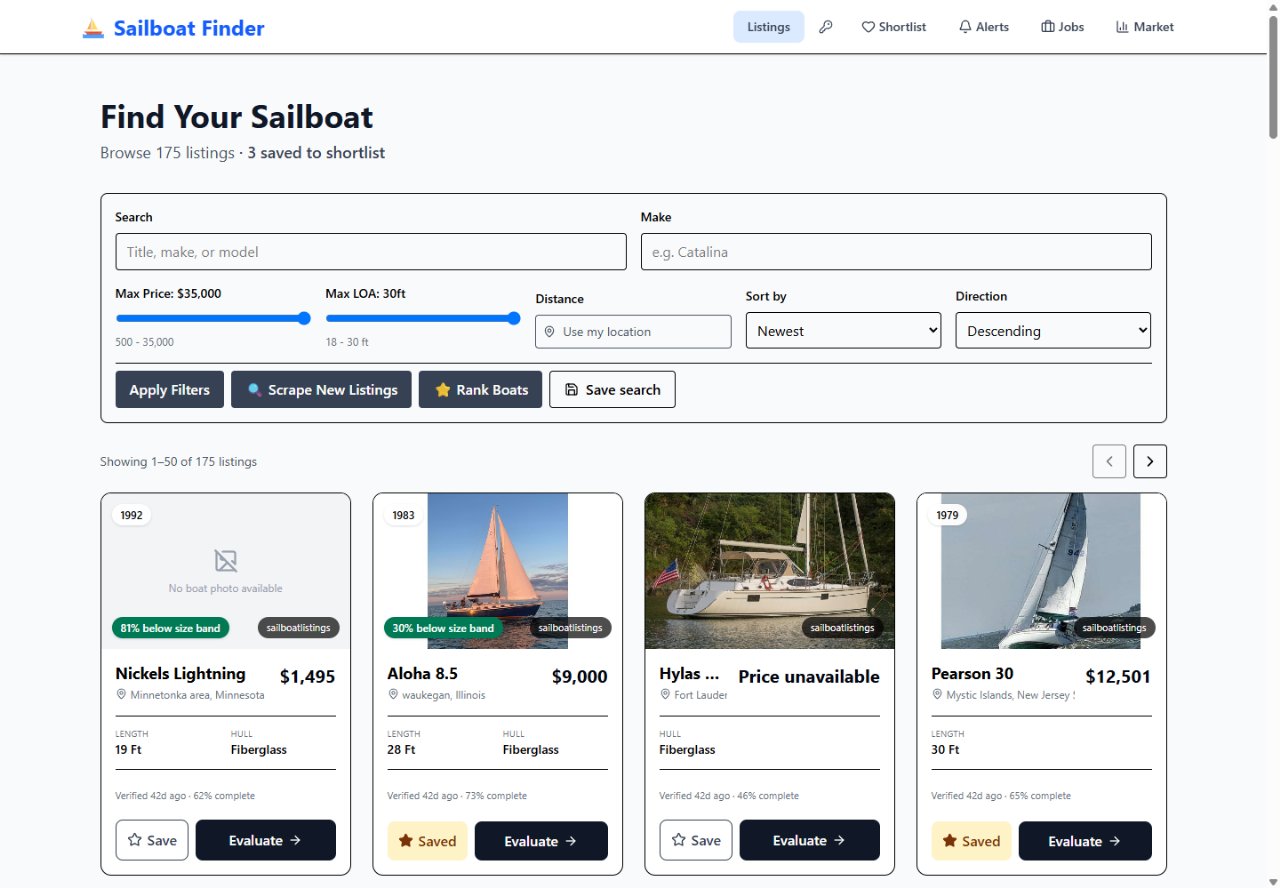
Task: Go to next listings page arrow
Action: 1150,461
